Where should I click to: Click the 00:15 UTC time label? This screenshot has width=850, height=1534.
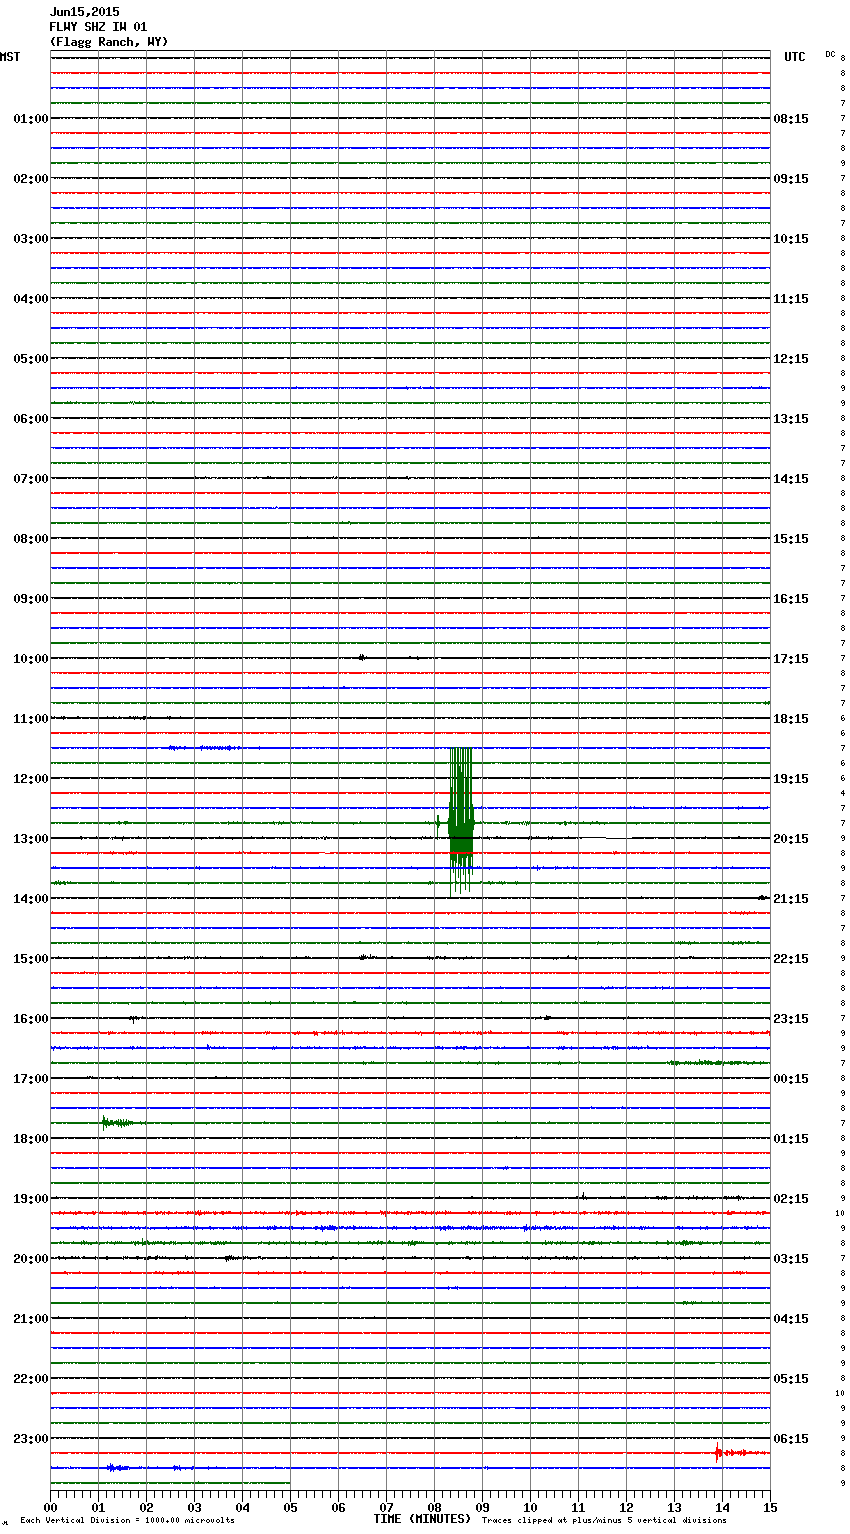pos(791,1079)
